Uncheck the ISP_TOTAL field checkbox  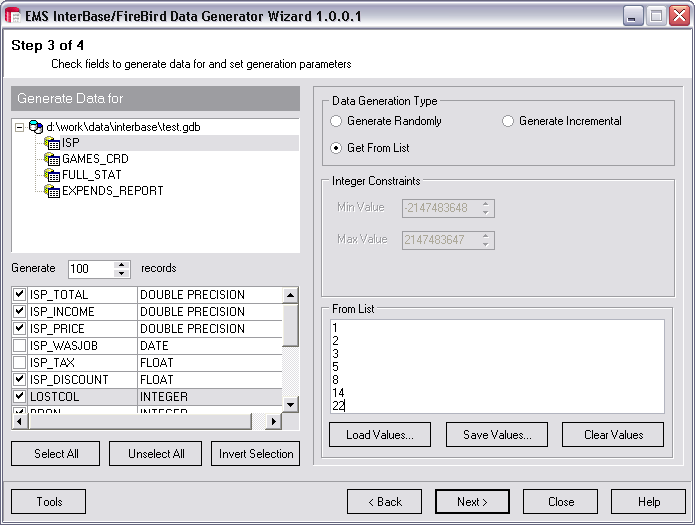[19, 294]
